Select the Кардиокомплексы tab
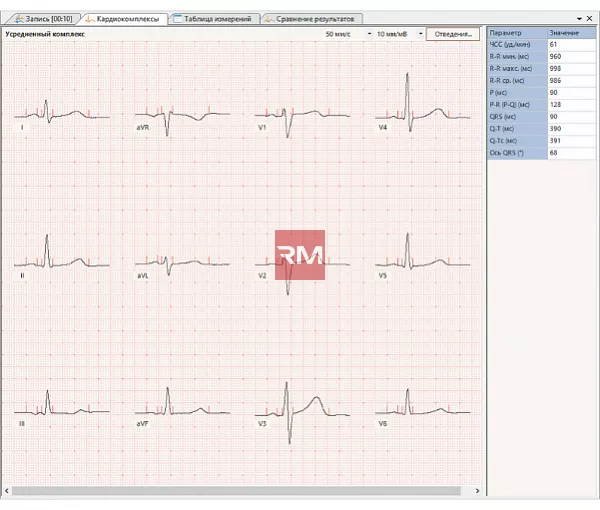Viewport: 600px width, 510px height. pyautogui.click(x=125, y=19)
